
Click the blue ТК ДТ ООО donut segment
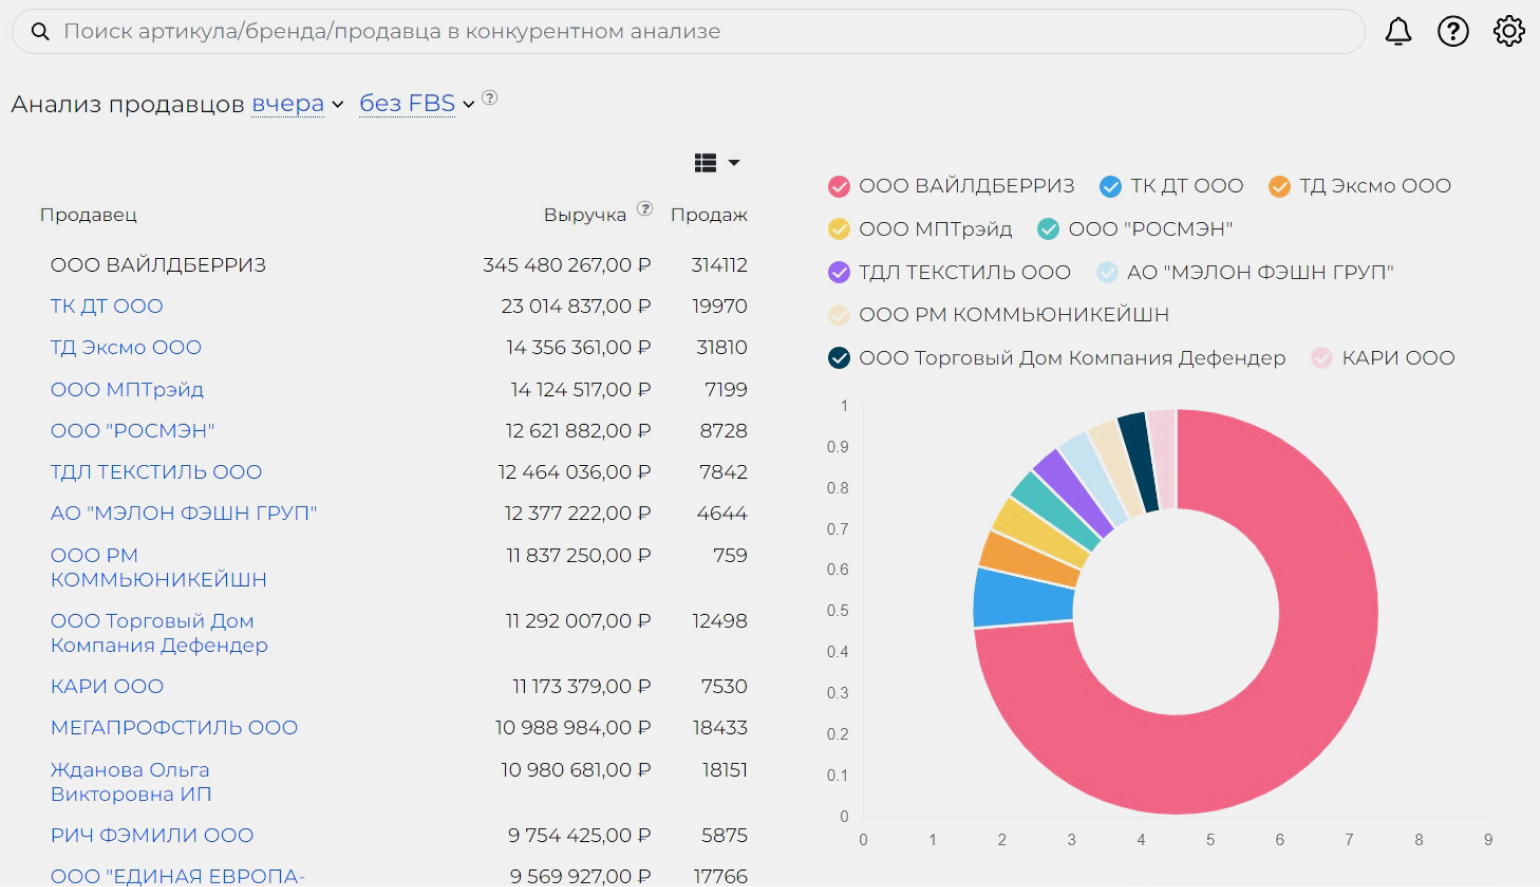pyautogui.click(x=1022, y=598)
